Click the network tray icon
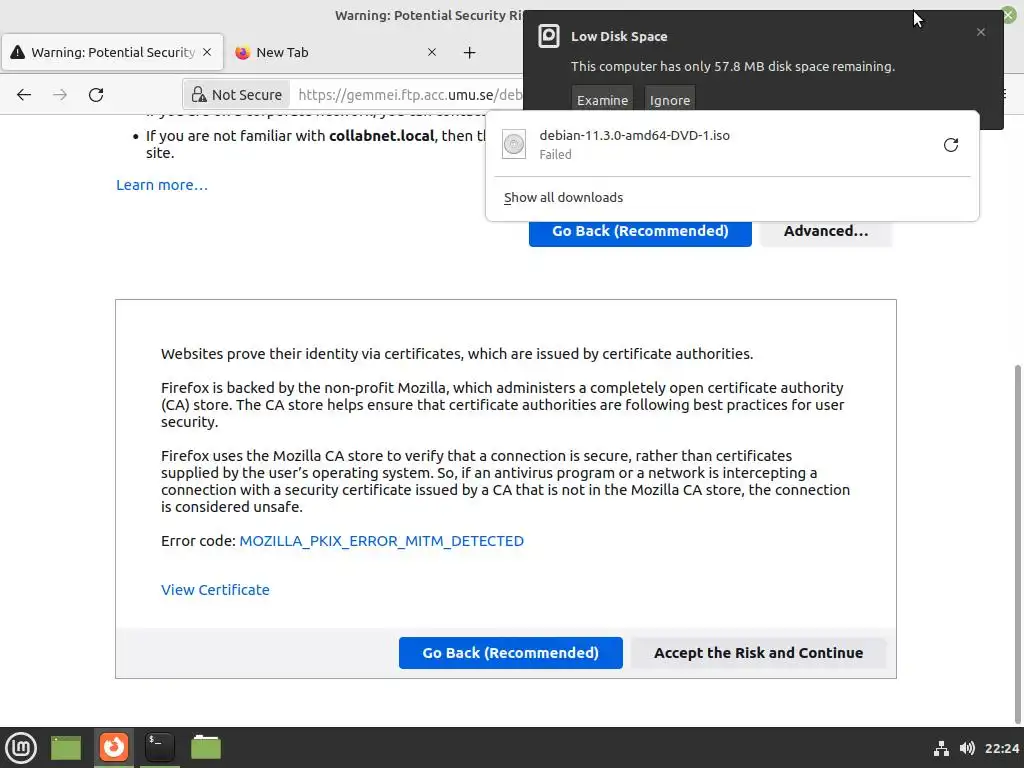 pyautogui.click(x=941, y=748)
